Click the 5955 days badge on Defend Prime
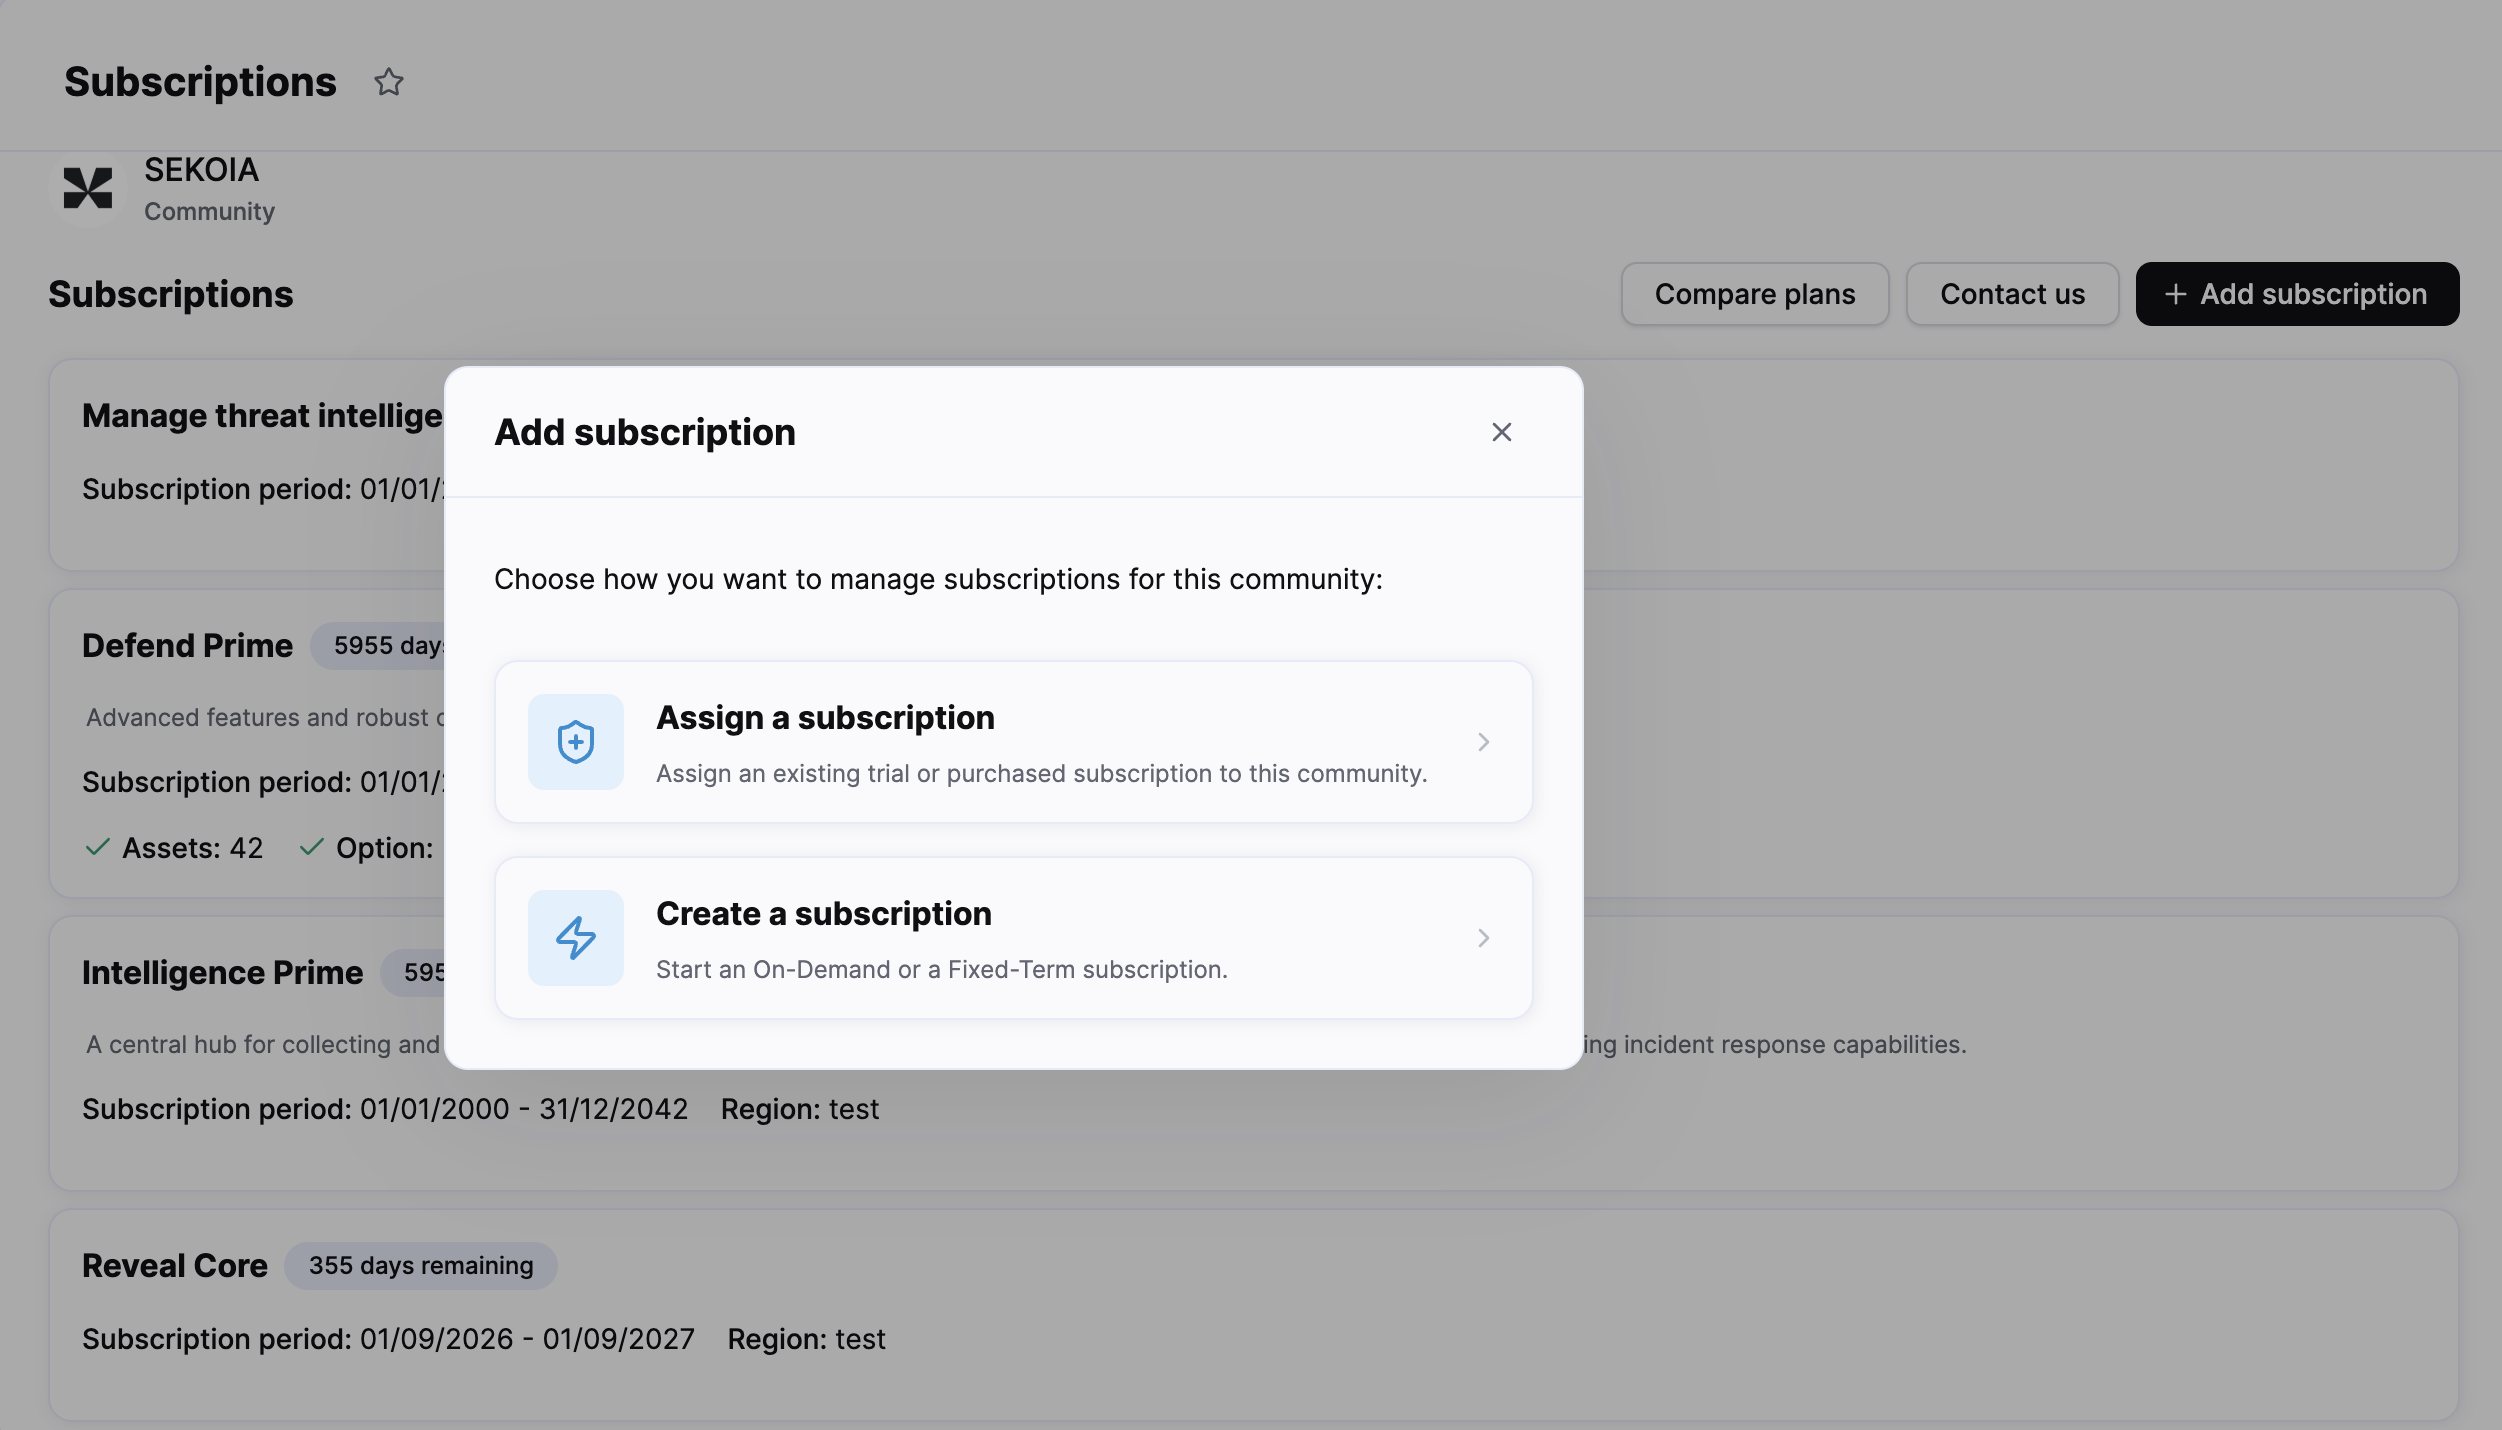 [x=378, y=646]
